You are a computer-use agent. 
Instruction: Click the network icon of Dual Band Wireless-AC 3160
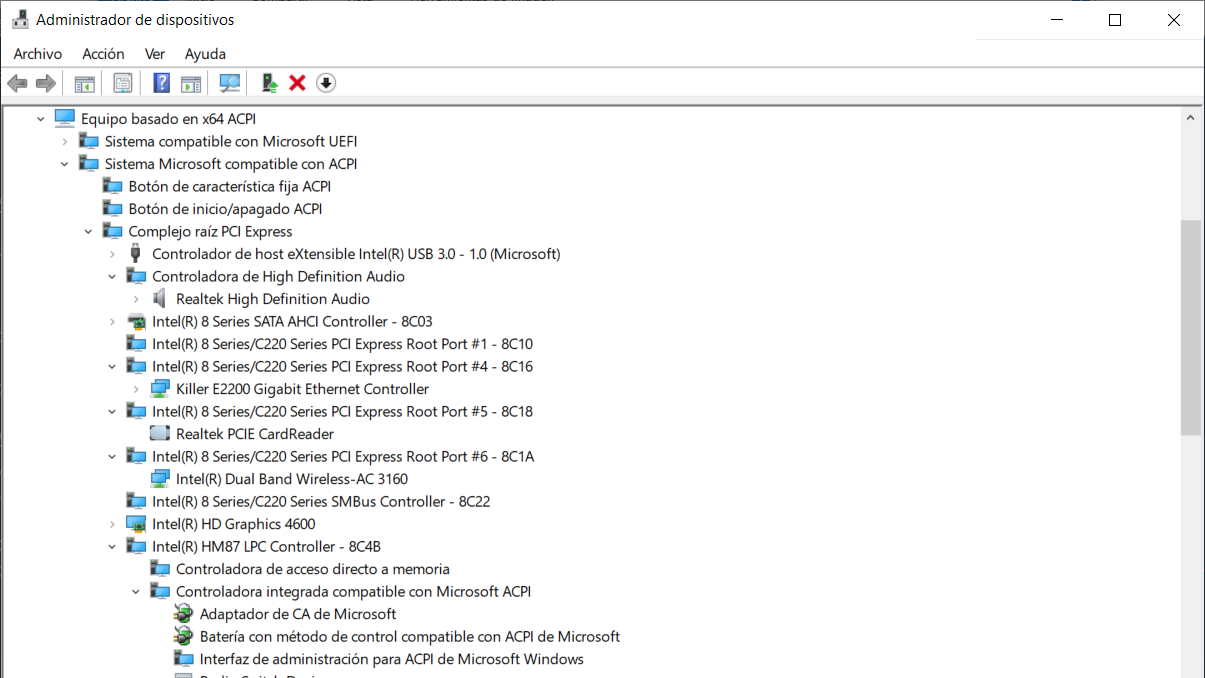coord(160,479)
